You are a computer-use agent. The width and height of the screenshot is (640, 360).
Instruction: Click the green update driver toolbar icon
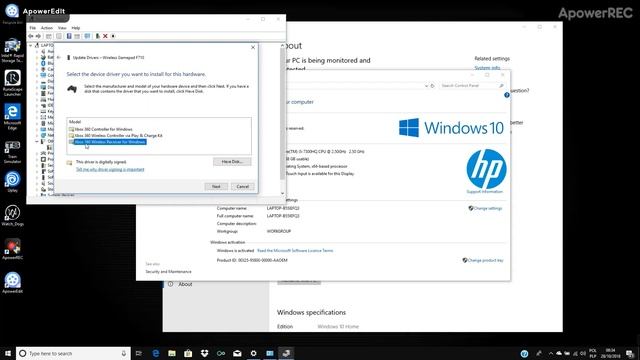tap(98, 36)
